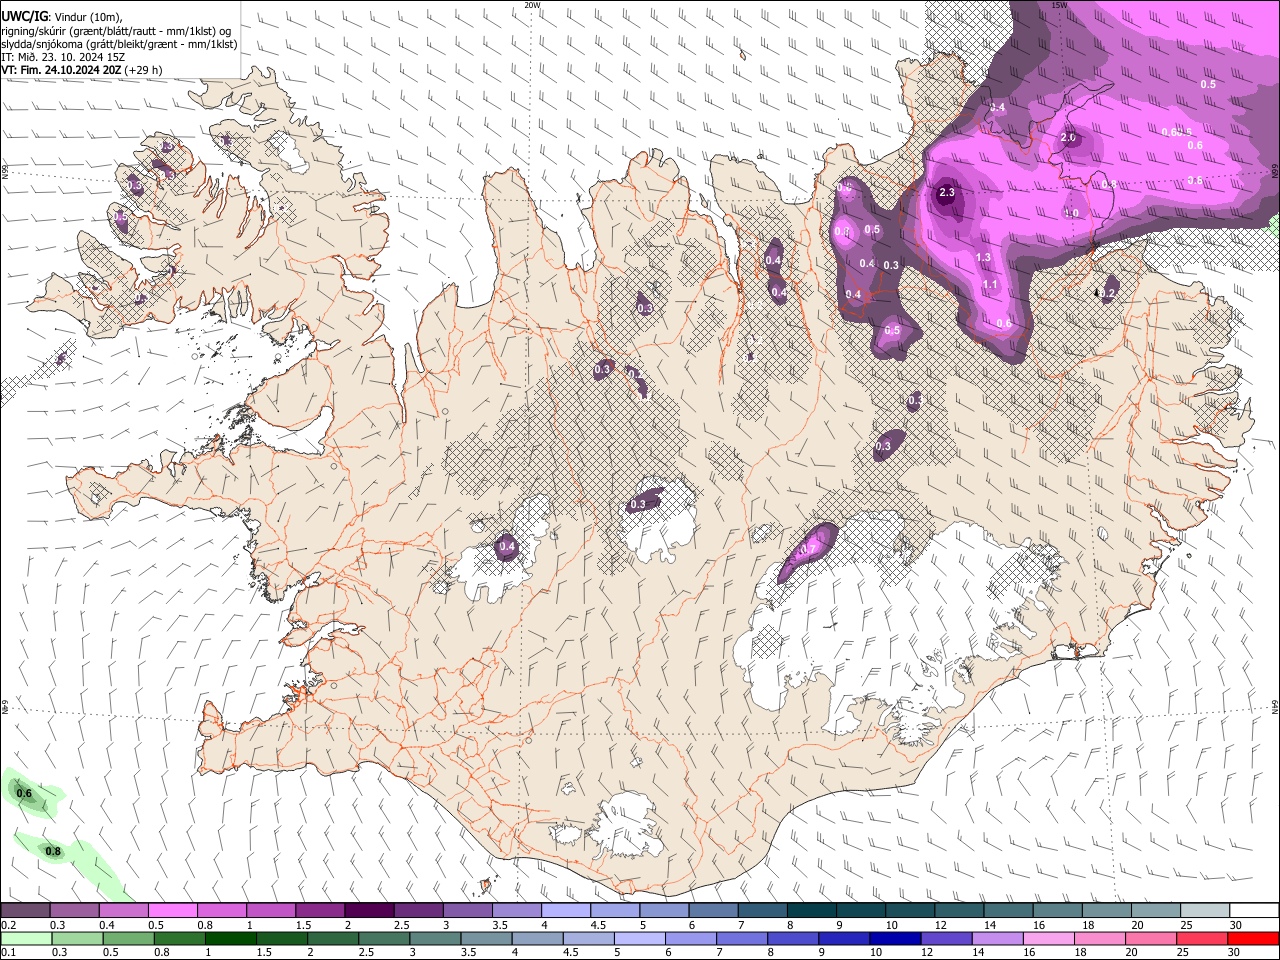This screenshot has height=960, width=1280.
Task: Click the 0.2 value on the small eastern patch
Action: [1108, 294]
